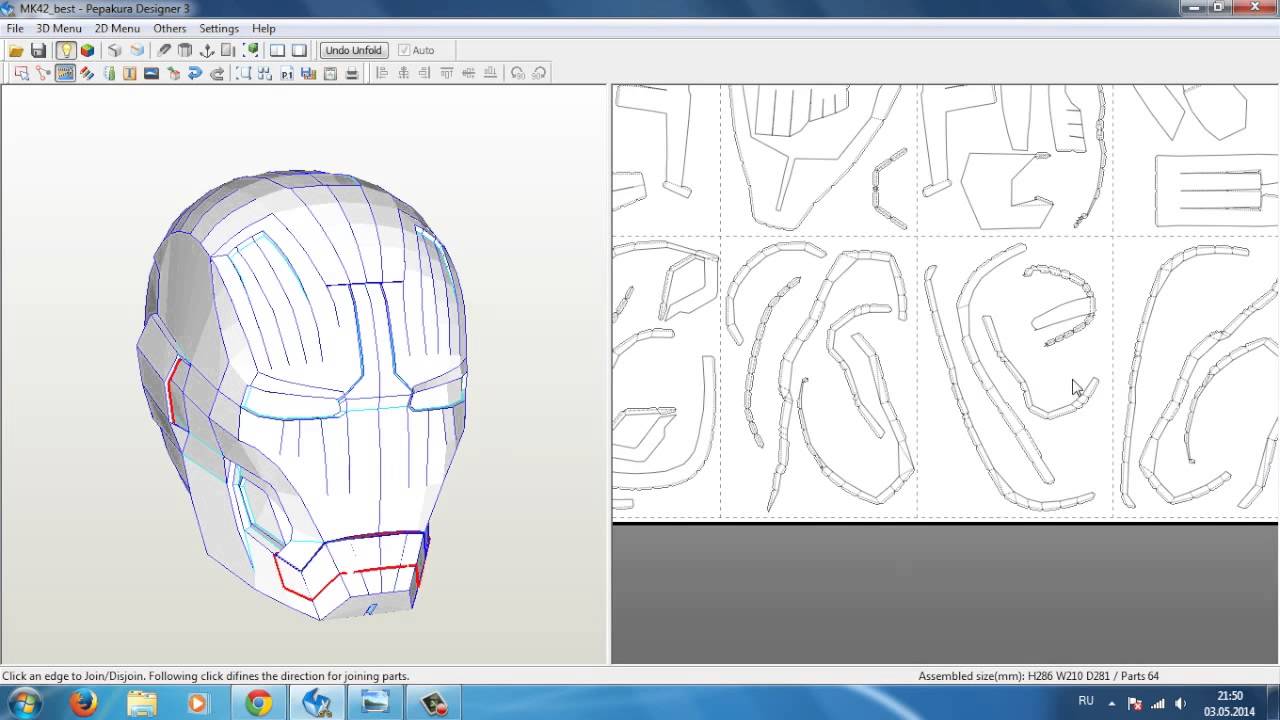Click the 3D part check cube icon
Viewport: 1280px width, 720px height.
click(x=173, y=73)
